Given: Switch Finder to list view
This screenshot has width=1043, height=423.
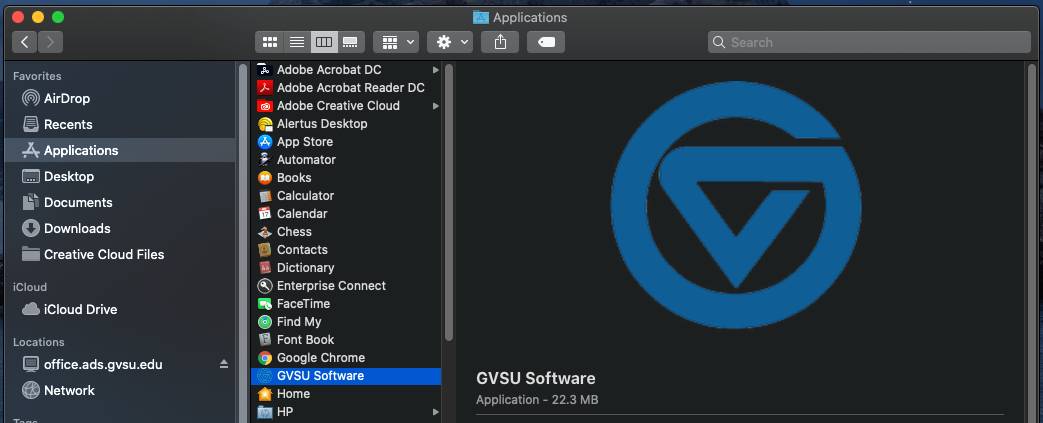Looking at the screenshot, I should tap(297, 42).
